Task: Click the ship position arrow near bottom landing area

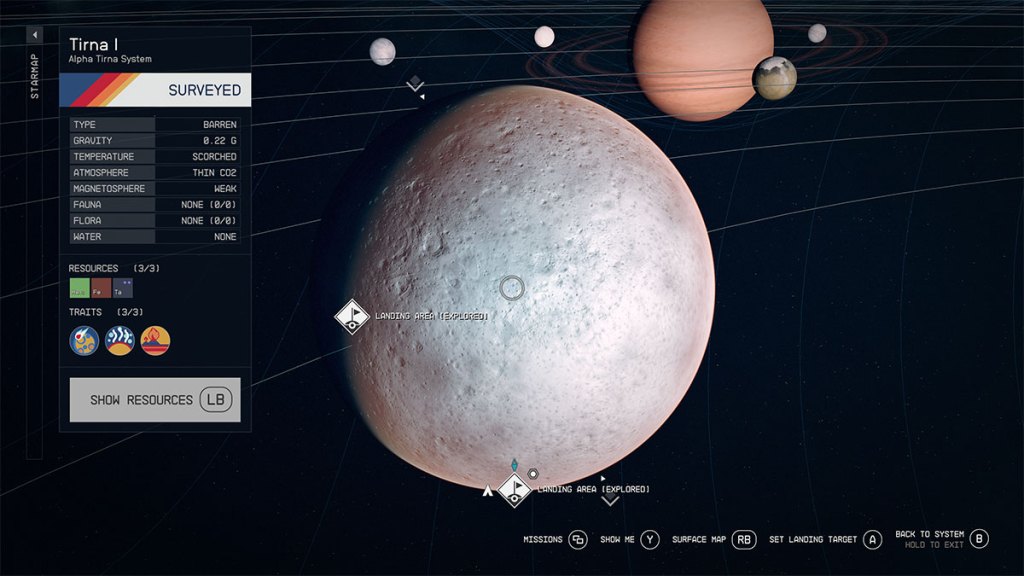Action: click(x=488, y=491)
